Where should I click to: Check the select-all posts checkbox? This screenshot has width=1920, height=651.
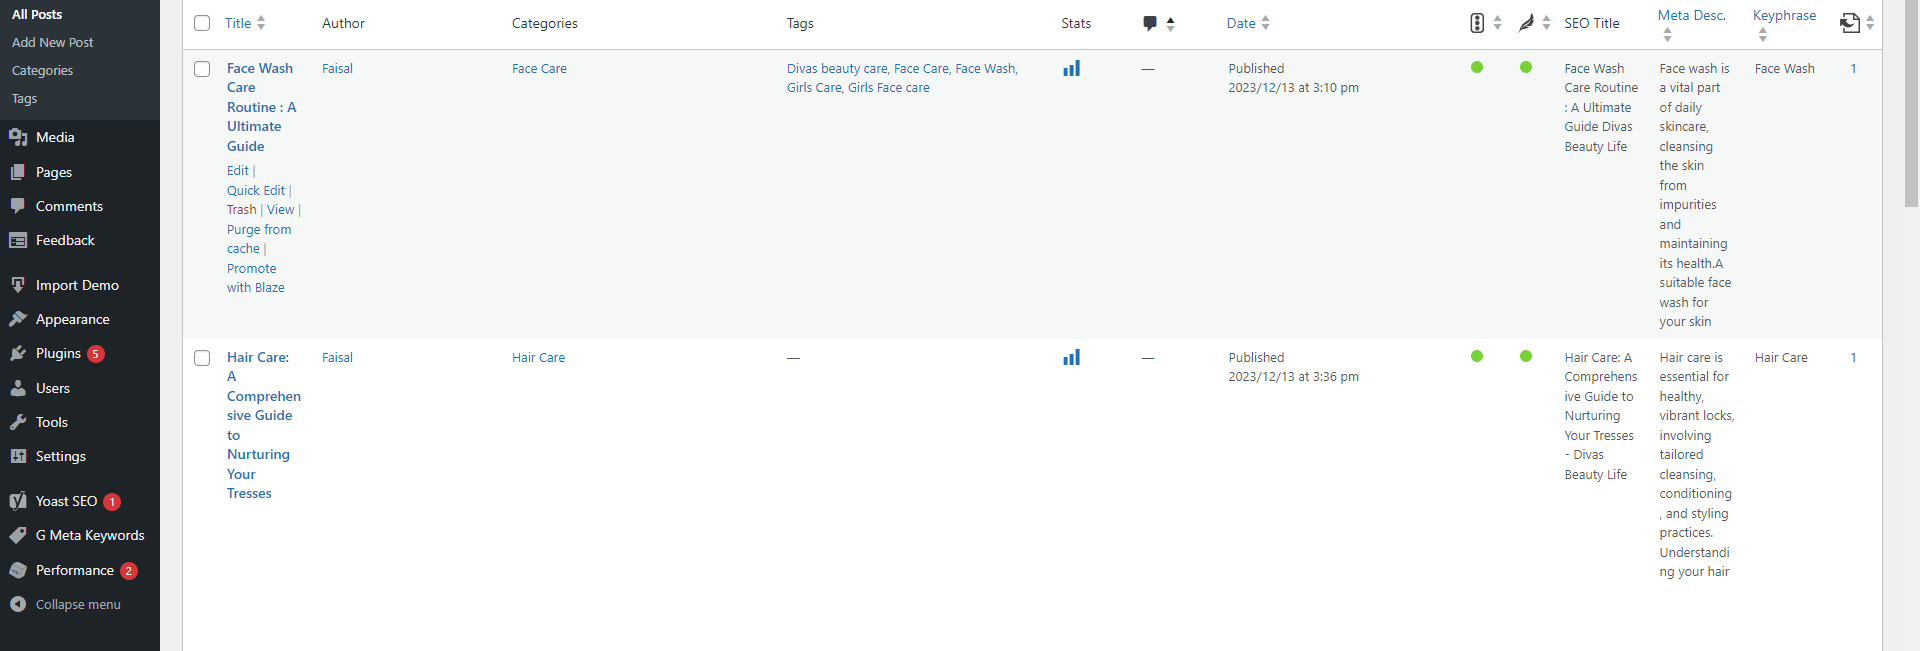[202, 23]
